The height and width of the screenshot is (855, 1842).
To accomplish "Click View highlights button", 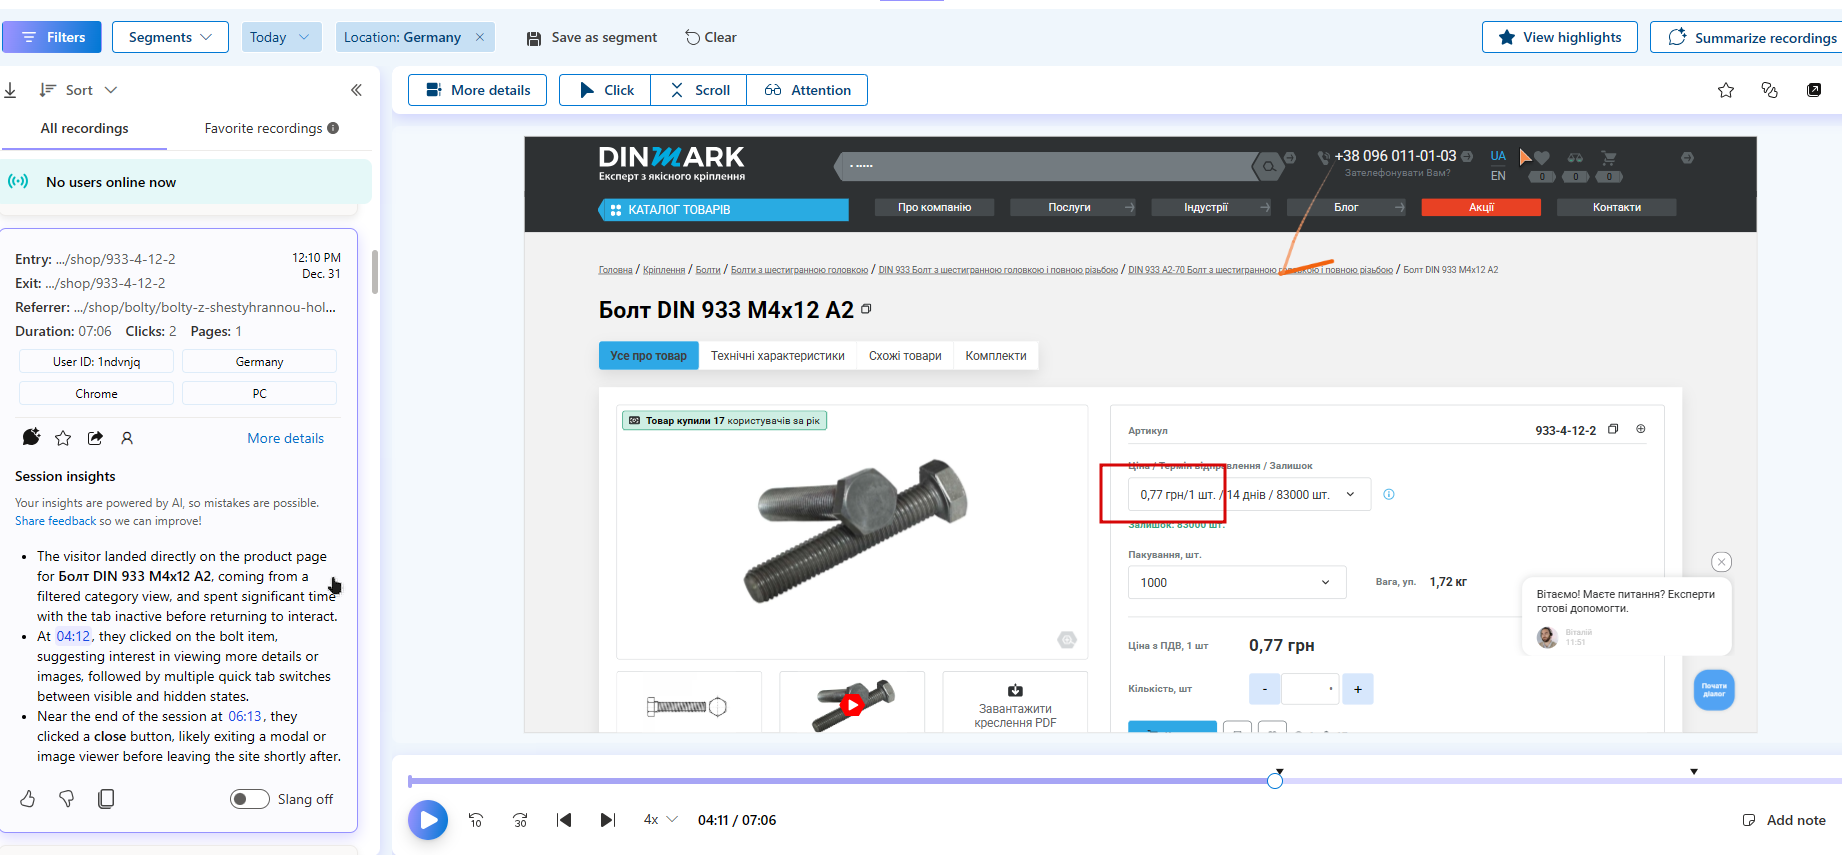I will pos(1560,37).
